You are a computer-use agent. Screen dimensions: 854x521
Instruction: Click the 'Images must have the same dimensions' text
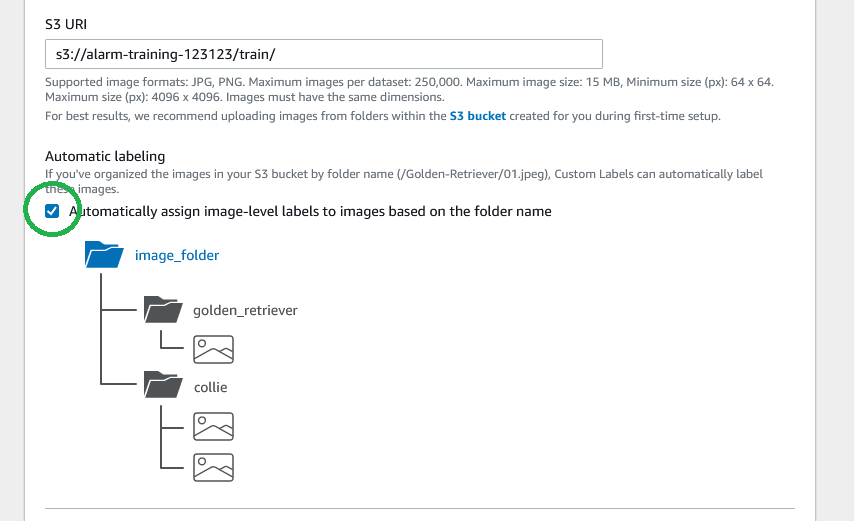[x=335, y=97]
